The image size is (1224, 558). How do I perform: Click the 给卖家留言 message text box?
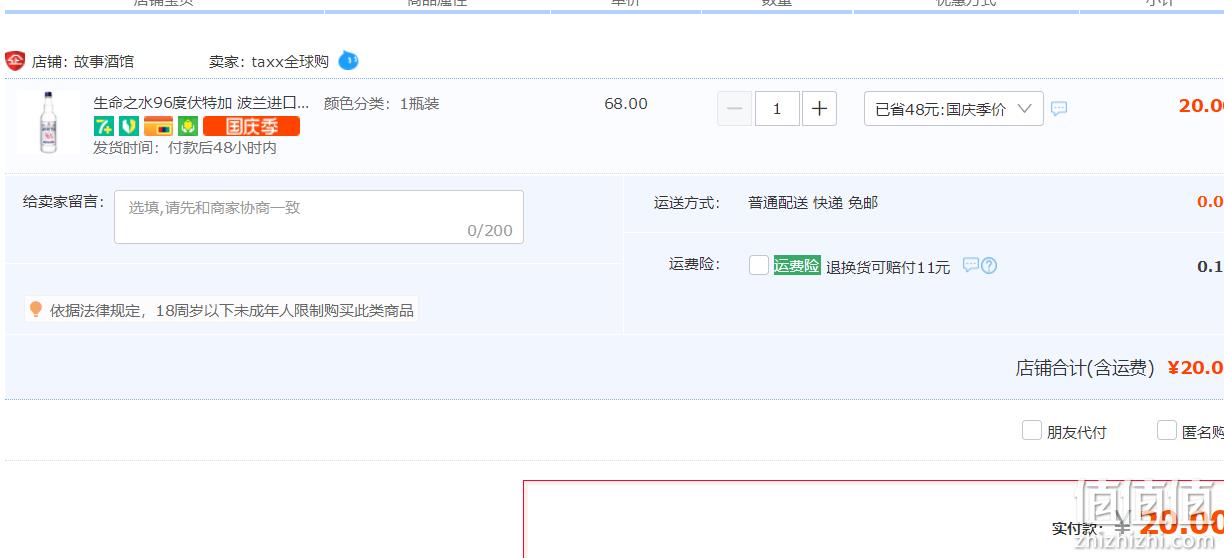click(x=319, y=217)
